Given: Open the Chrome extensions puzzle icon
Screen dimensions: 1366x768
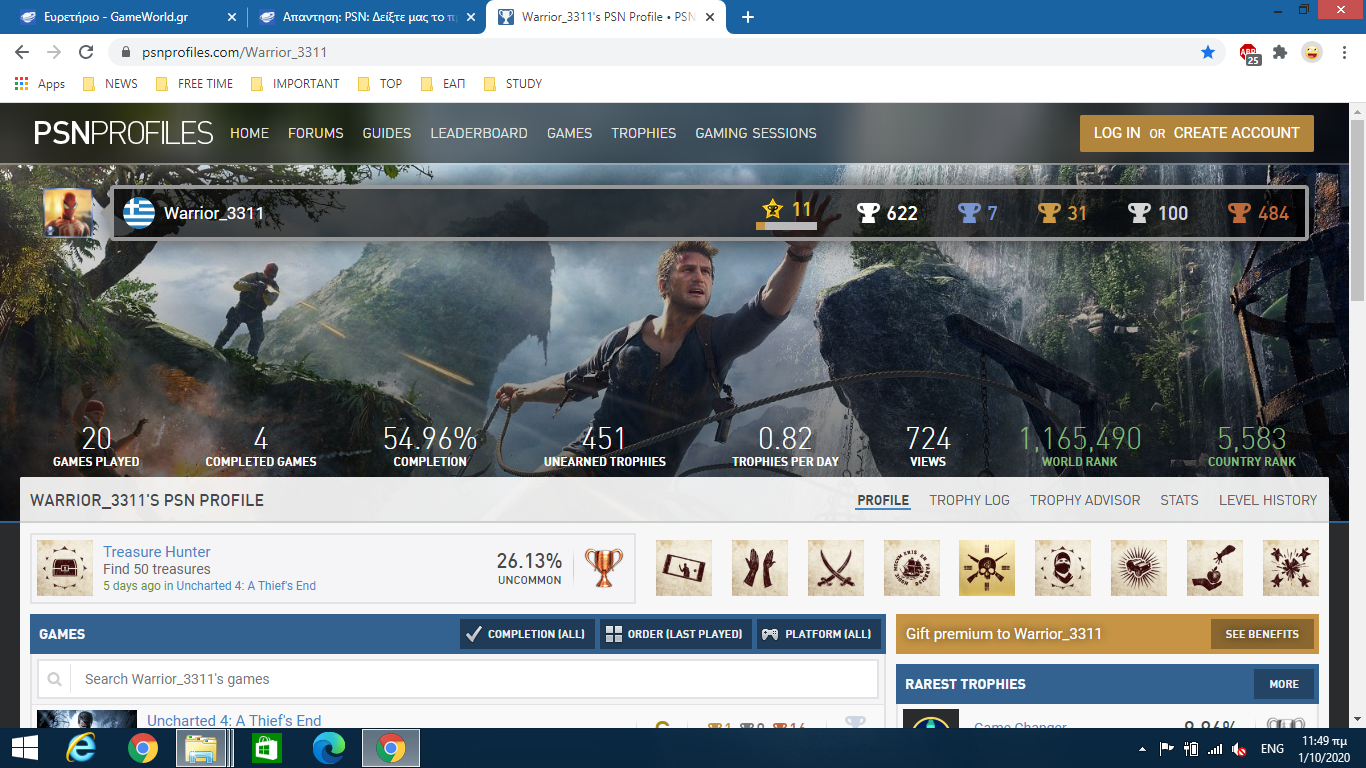Looking at the screenshot, I should [1280, 52].
